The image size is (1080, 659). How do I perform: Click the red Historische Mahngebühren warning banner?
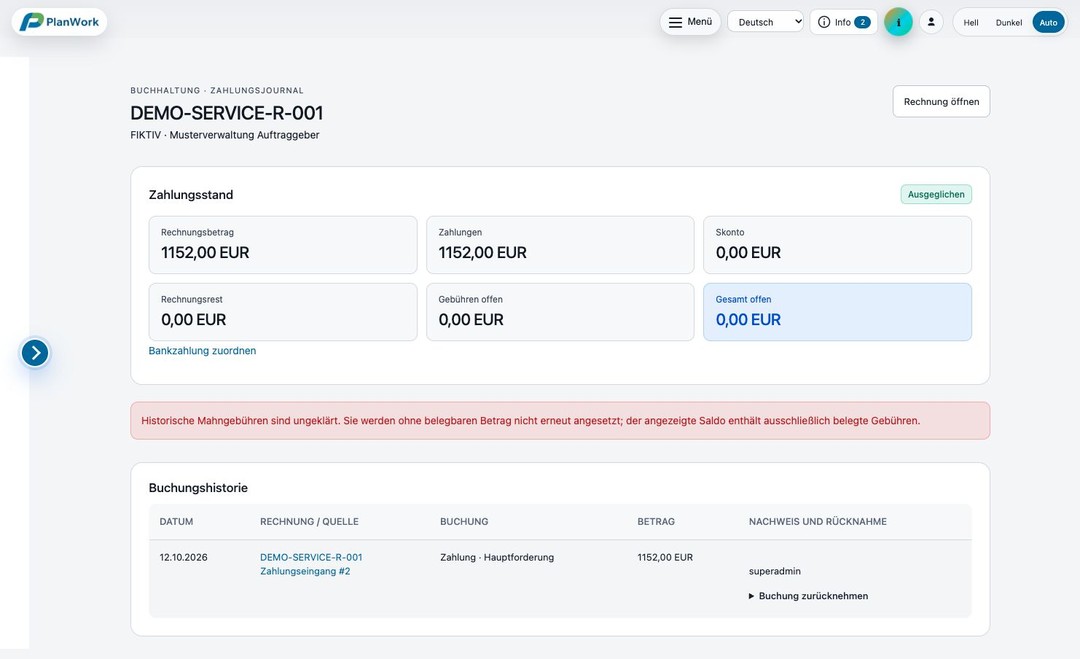tap(560, 421)
